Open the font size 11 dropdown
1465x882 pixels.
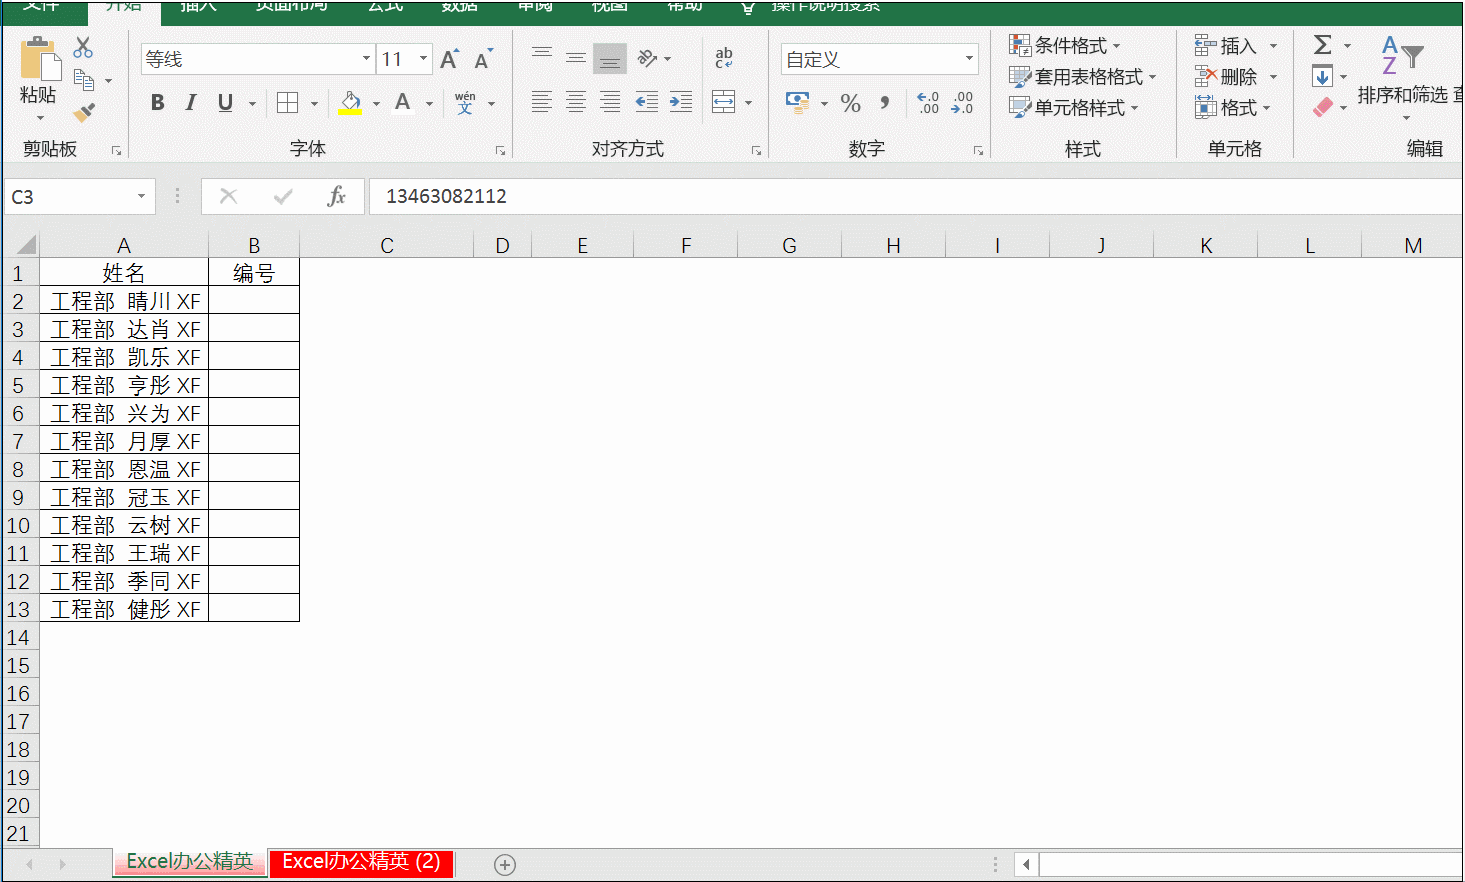click(424, 59)
